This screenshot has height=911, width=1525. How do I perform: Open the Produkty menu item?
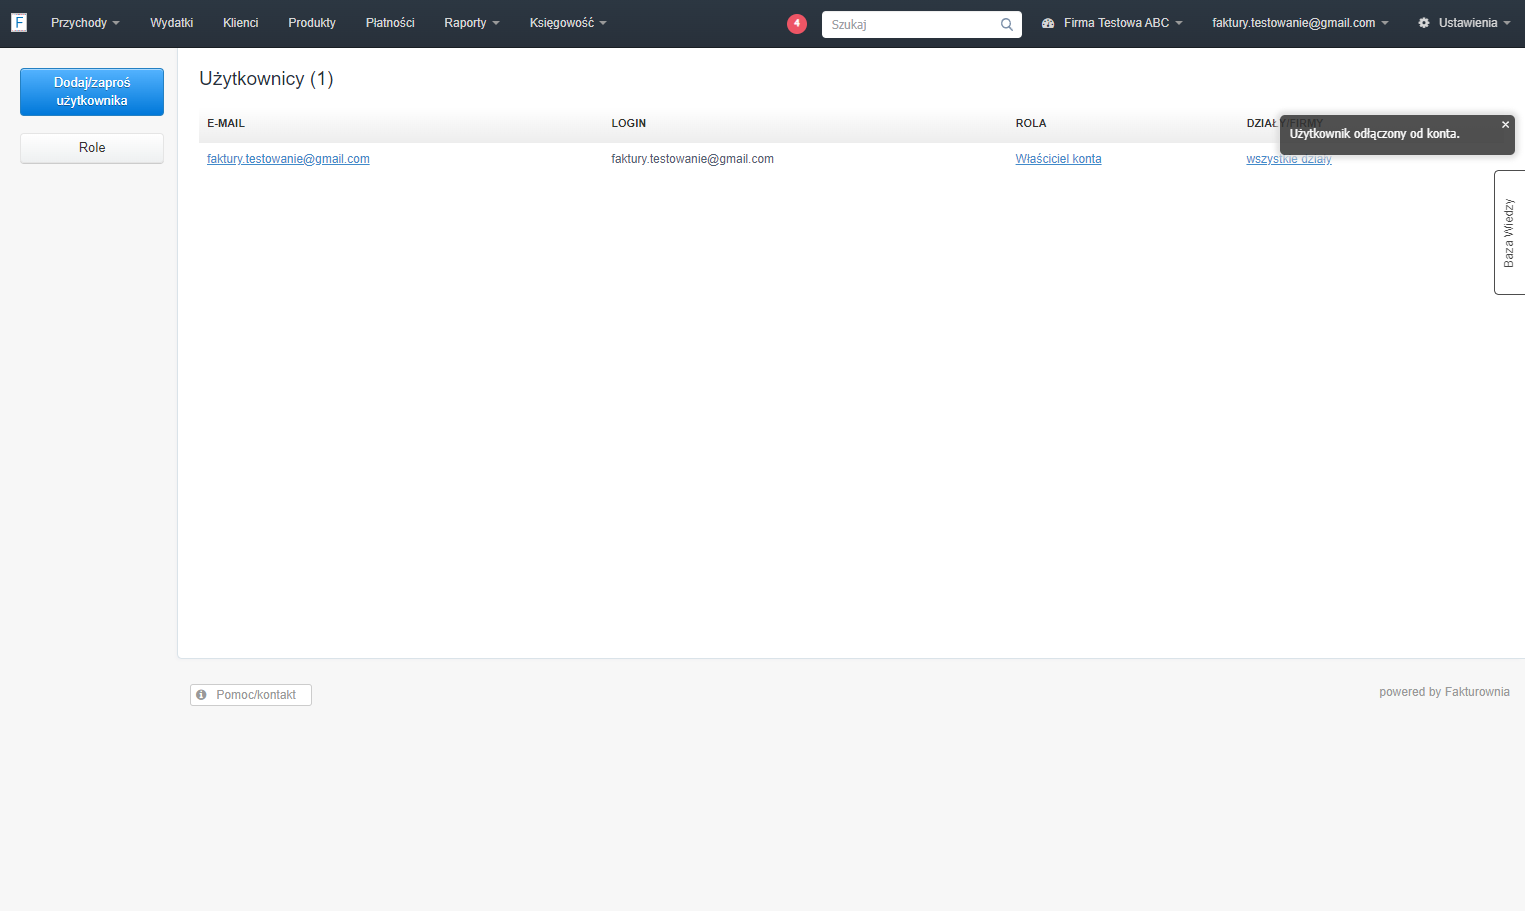pos(312,23)
